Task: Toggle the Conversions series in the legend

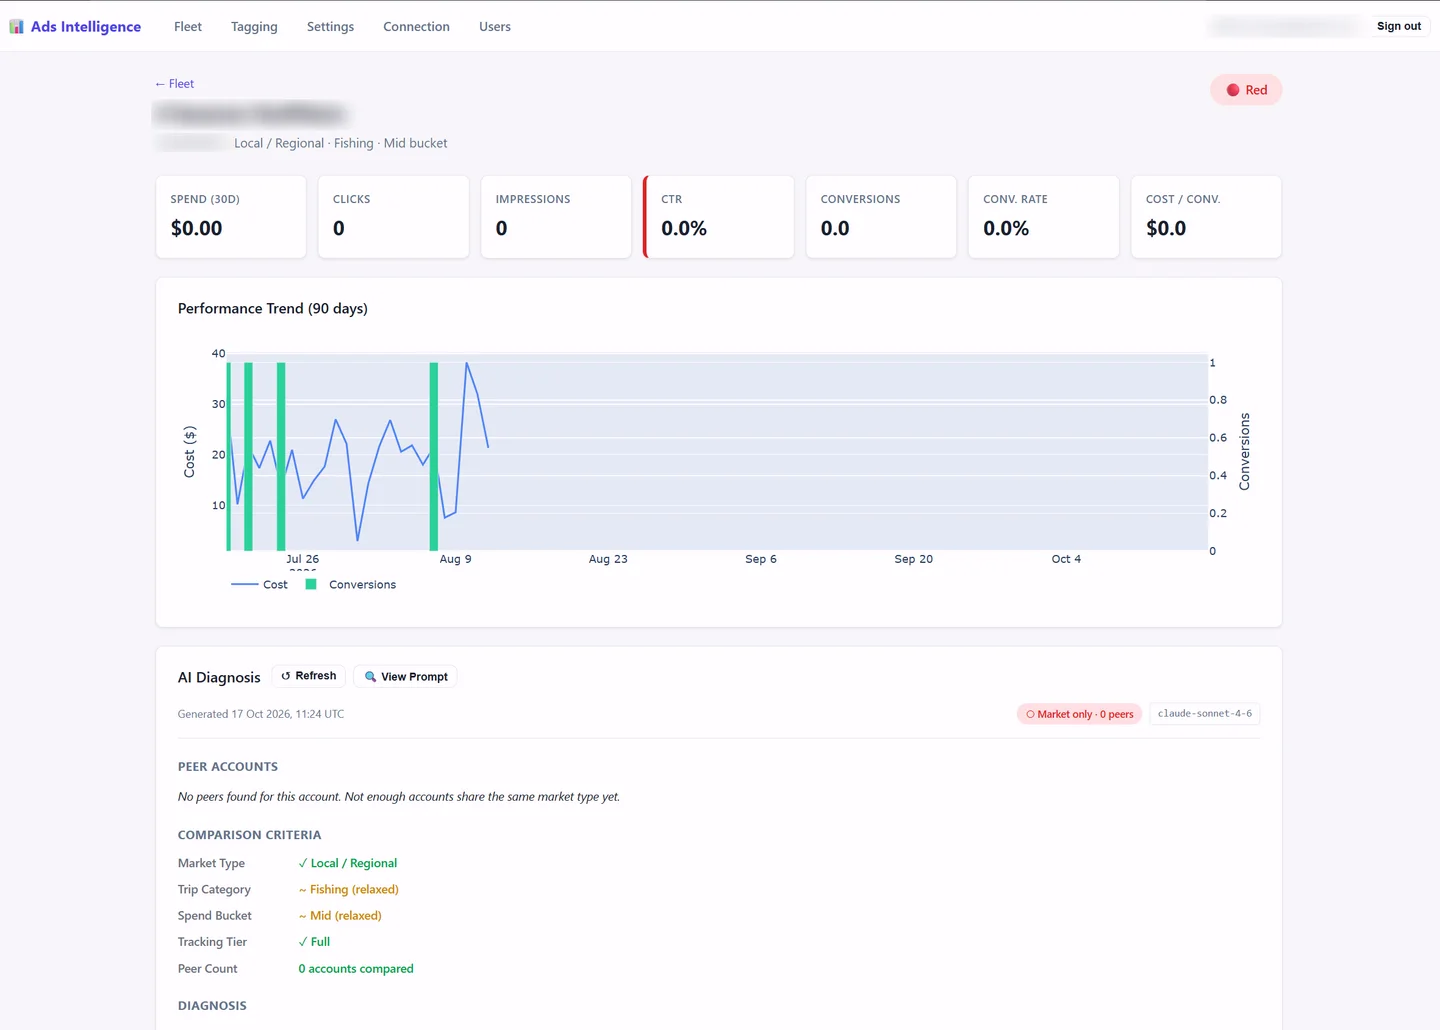Action: coord(351,585)
